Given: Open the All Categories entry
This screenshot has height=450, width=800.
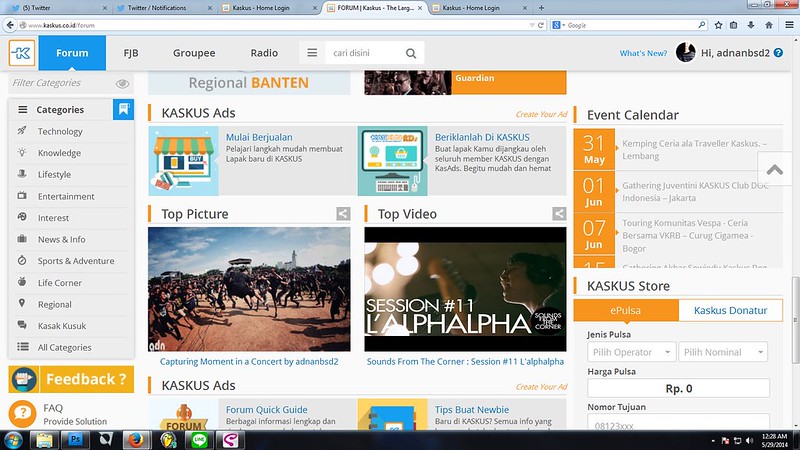Looking at the screenshot, I should coord(64,347).
